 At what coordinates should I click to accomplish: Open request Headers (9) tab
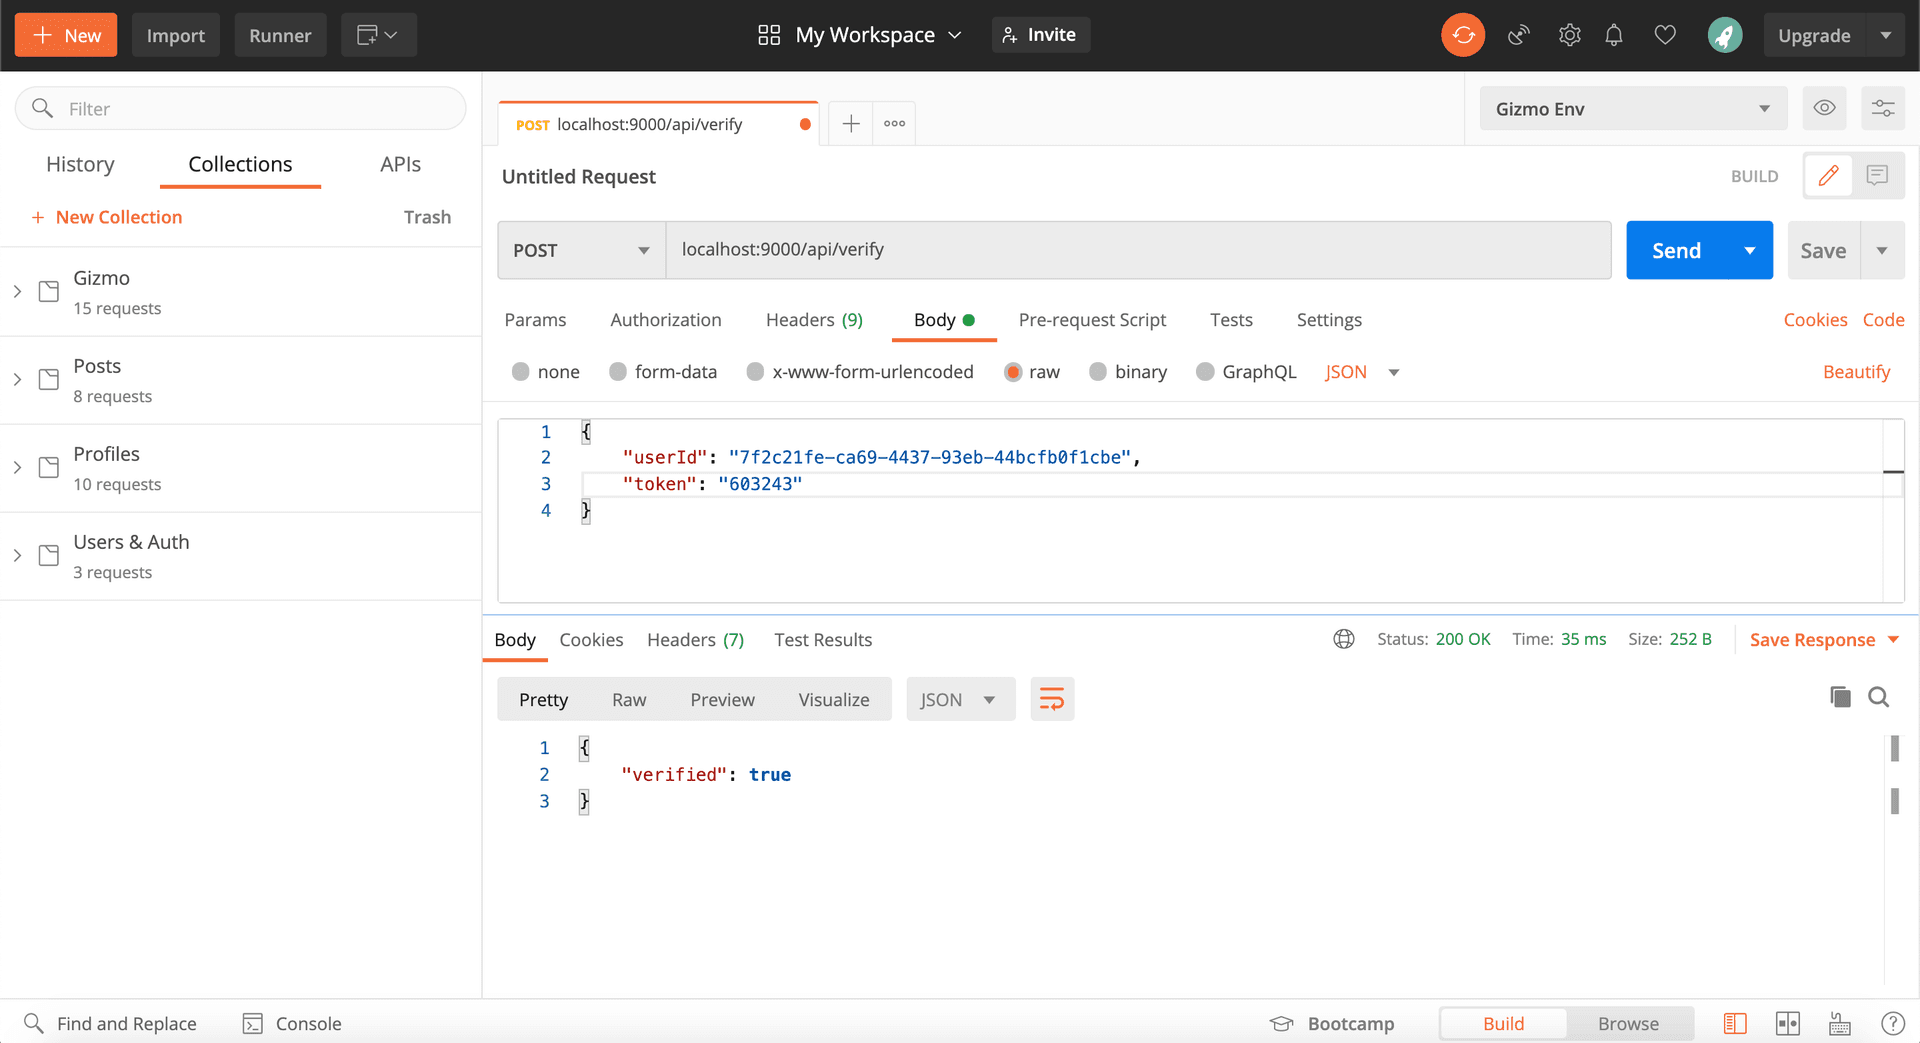[814, 319]
